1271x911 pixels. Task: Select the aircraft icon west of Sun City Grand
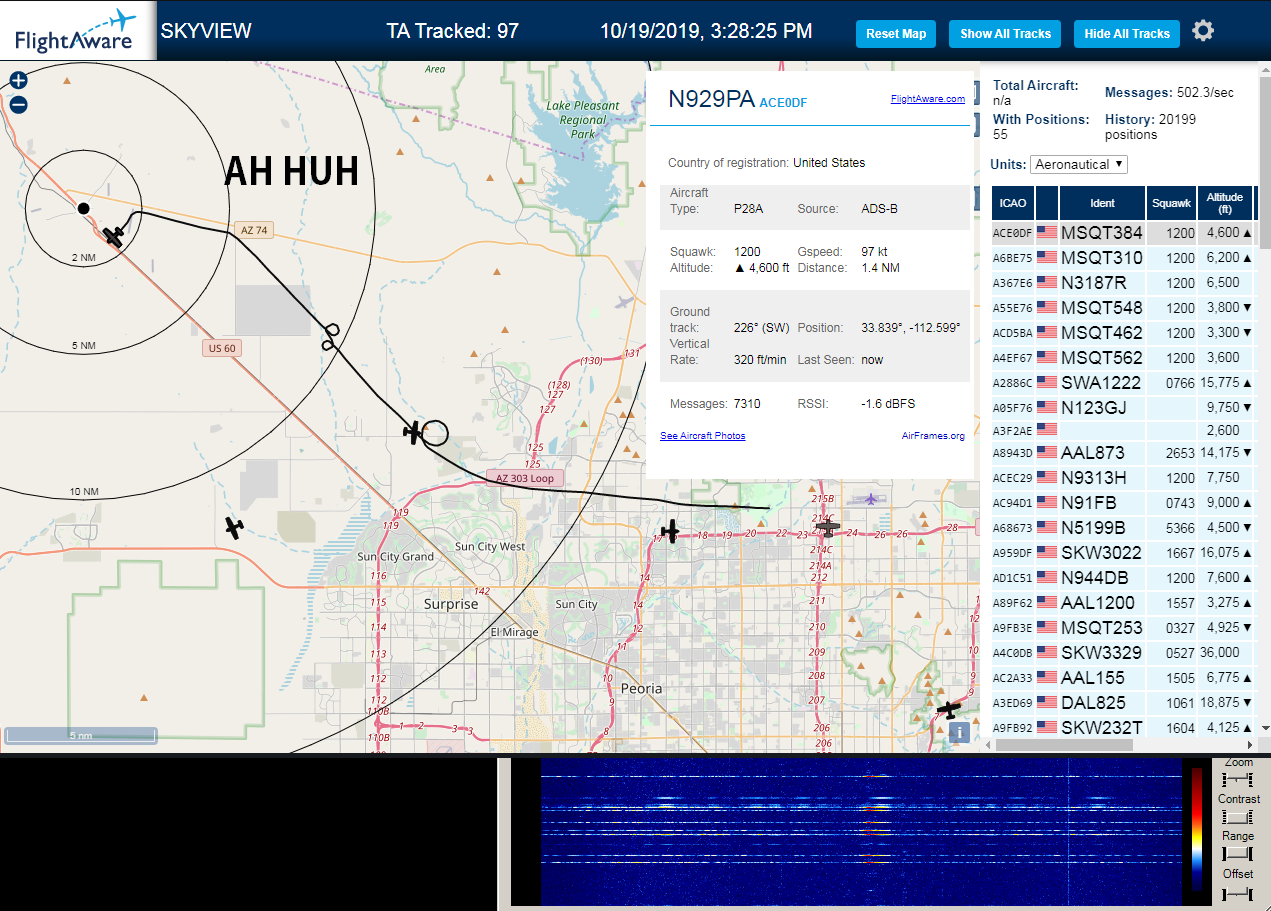point(234,527)
